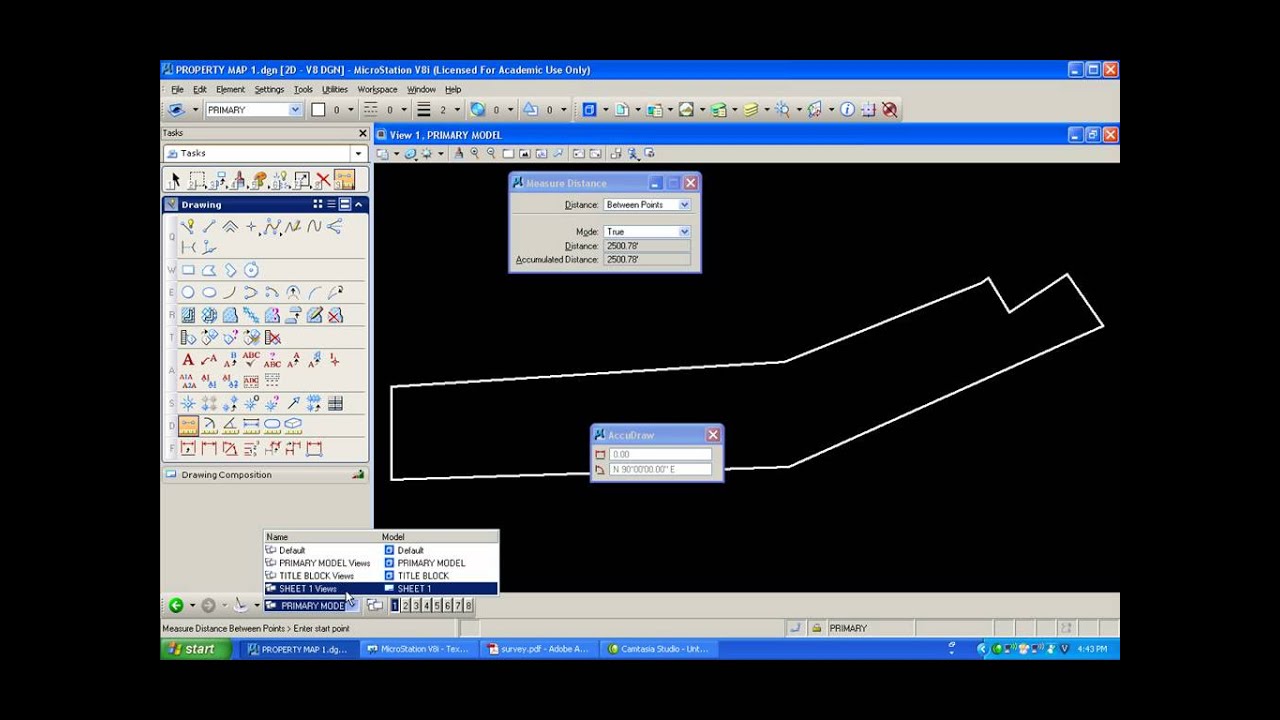Switch to Camtasia Studio taskbar button
Screen dimensions: 1280x720
point(660,649)
